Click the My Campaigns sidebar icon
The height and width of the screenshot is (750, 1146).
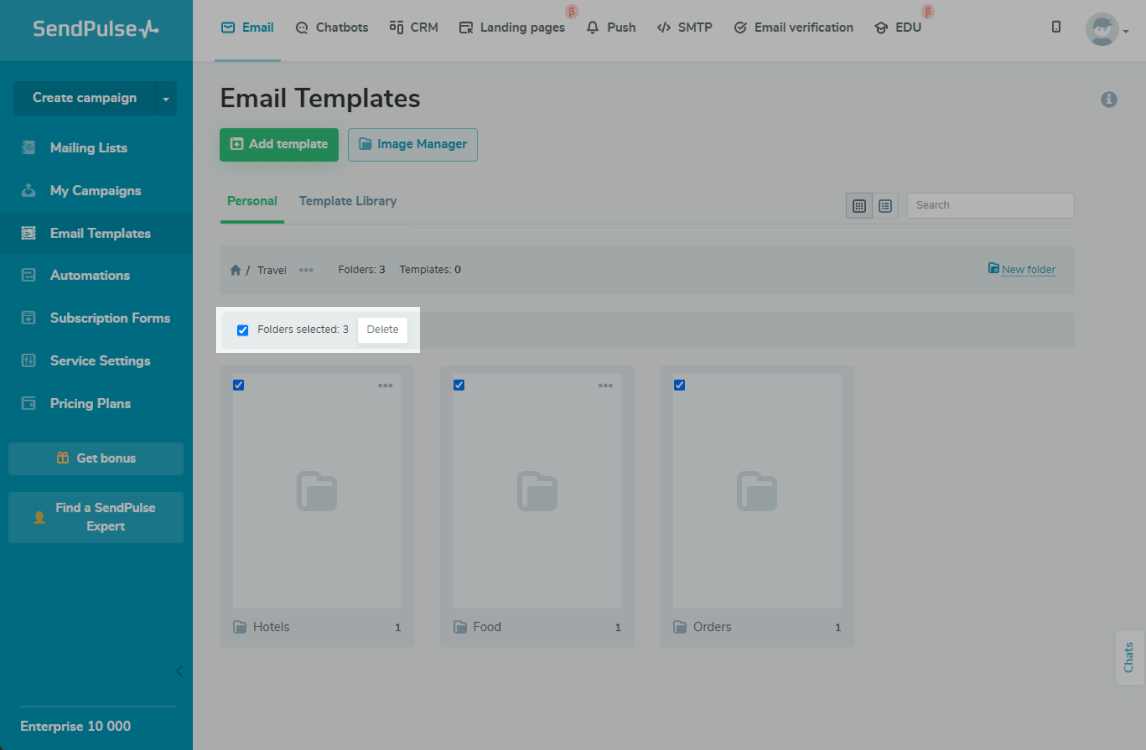(29, 190)
